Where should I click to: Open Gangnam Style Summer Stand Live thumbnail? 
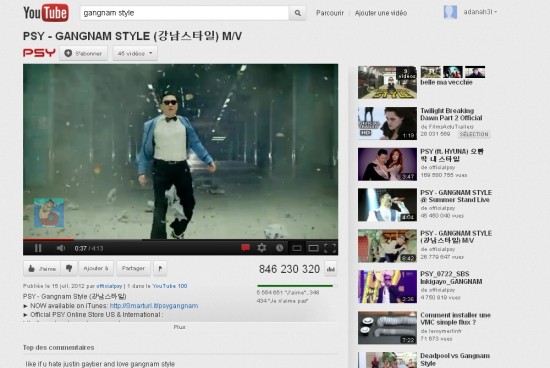[x=387, y=205]
